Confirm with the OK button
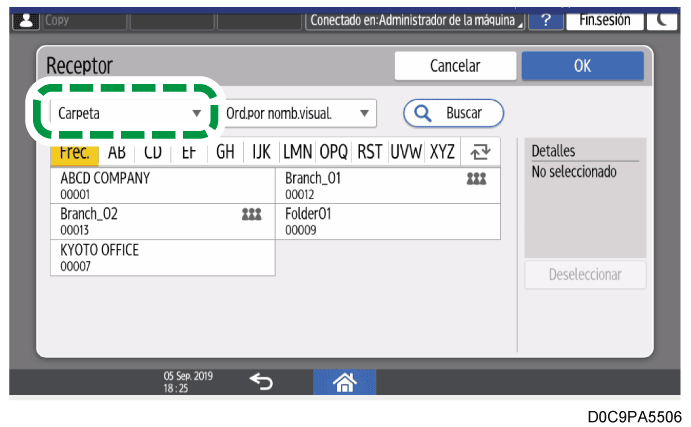The height and width of the screenshot is (427, 691). click(x=582, y=66)
